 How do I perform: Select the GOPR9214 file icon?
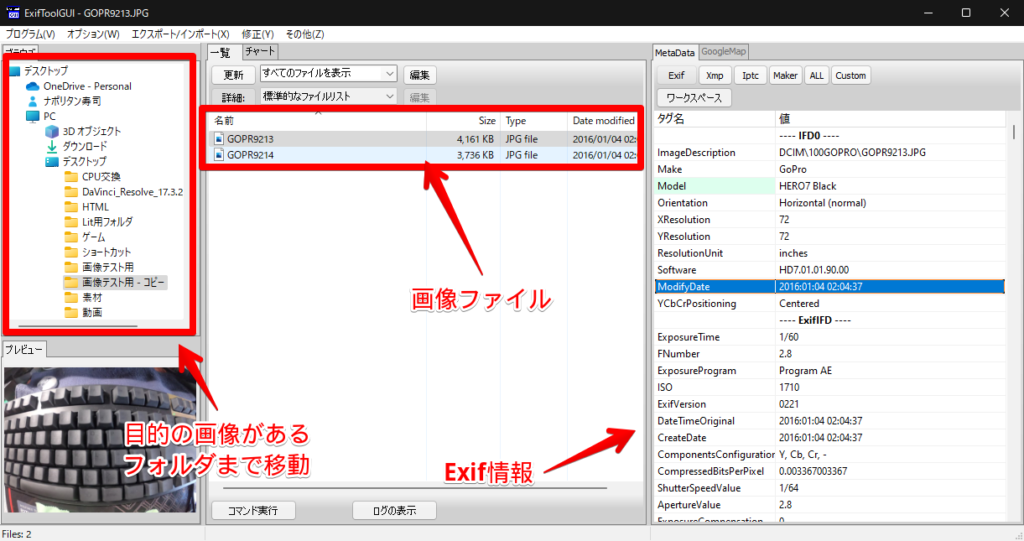tap(218, 155)
